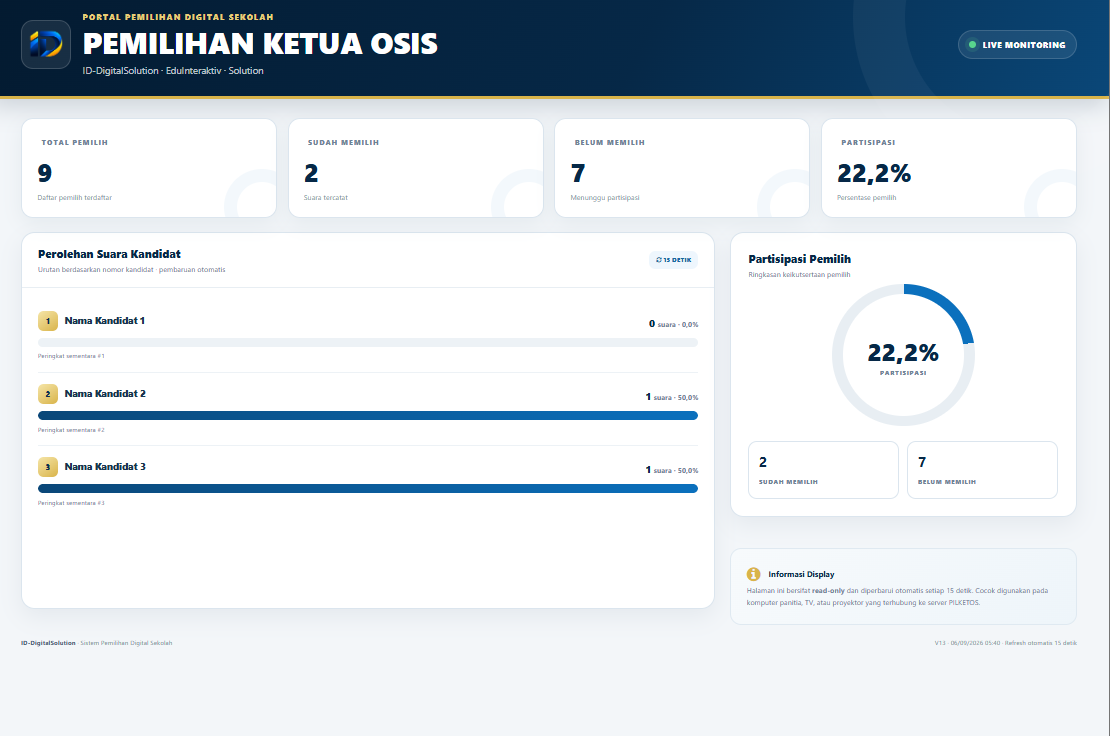The image size is (1110, 736).
Task: Click the Belum Memilih box below the donut chart
Action: pyautogui.click(x=982, y=470)
